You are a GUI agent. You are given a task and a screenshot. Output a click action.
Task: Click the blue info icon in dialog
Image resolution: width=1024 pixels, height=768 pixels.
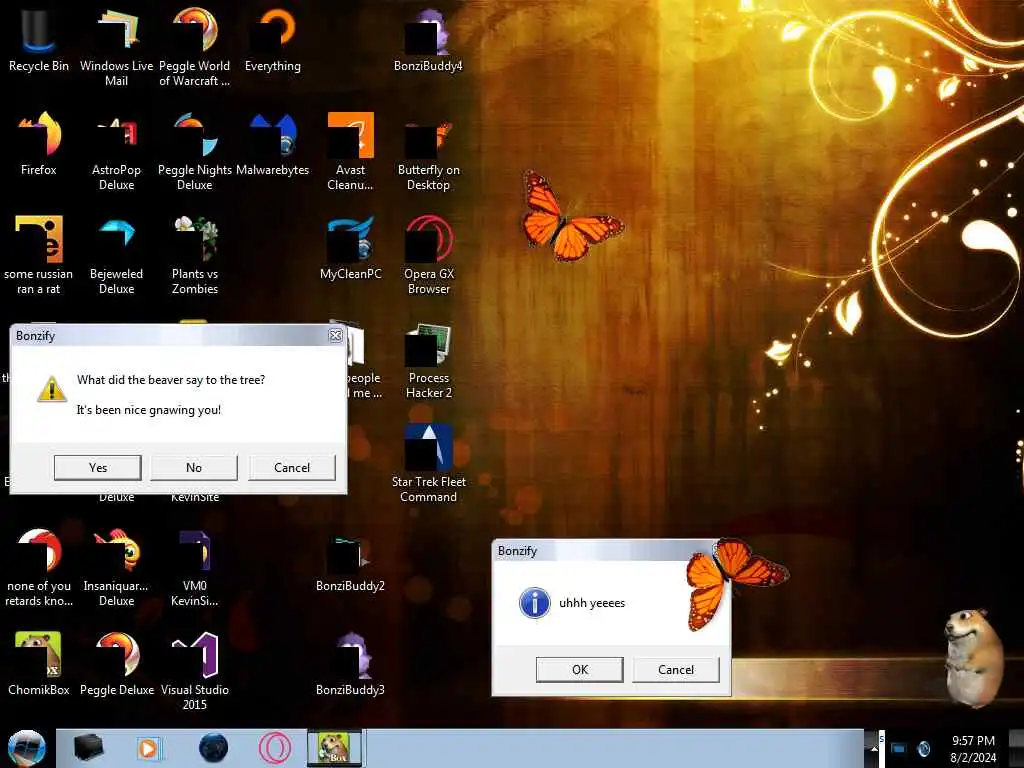[535, 602]
